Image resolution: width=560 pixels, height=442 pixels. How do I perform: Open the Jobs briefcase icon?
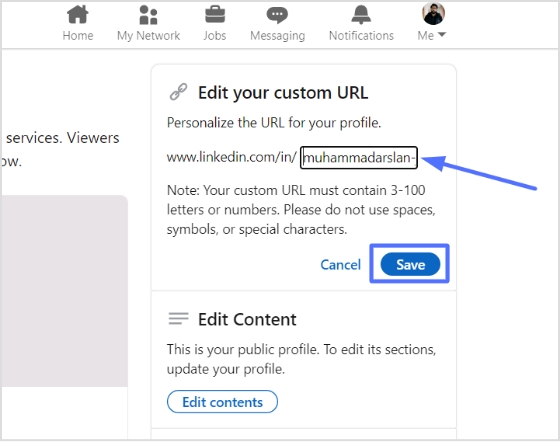(x=215, y=15)
